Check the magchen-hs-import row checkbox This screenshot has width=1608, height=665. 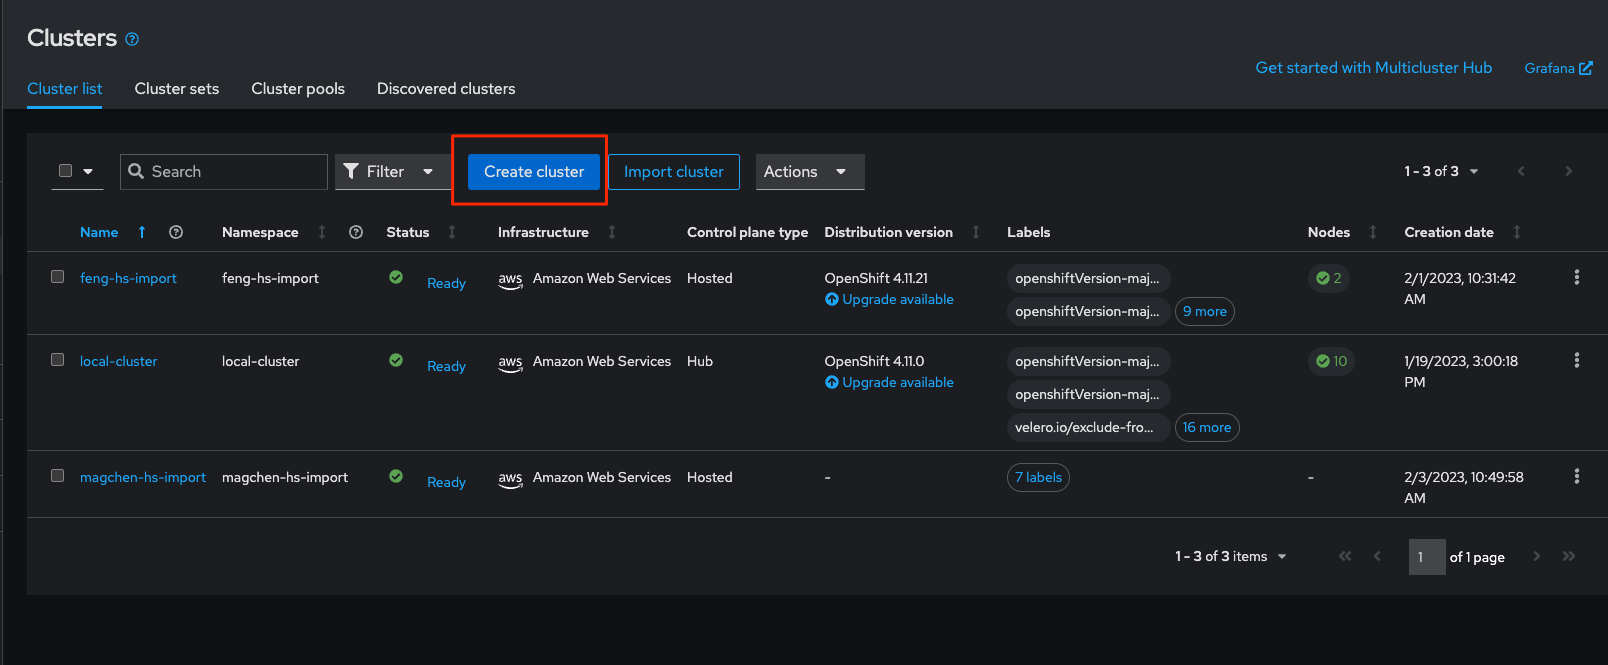click(x=58, y=476)
